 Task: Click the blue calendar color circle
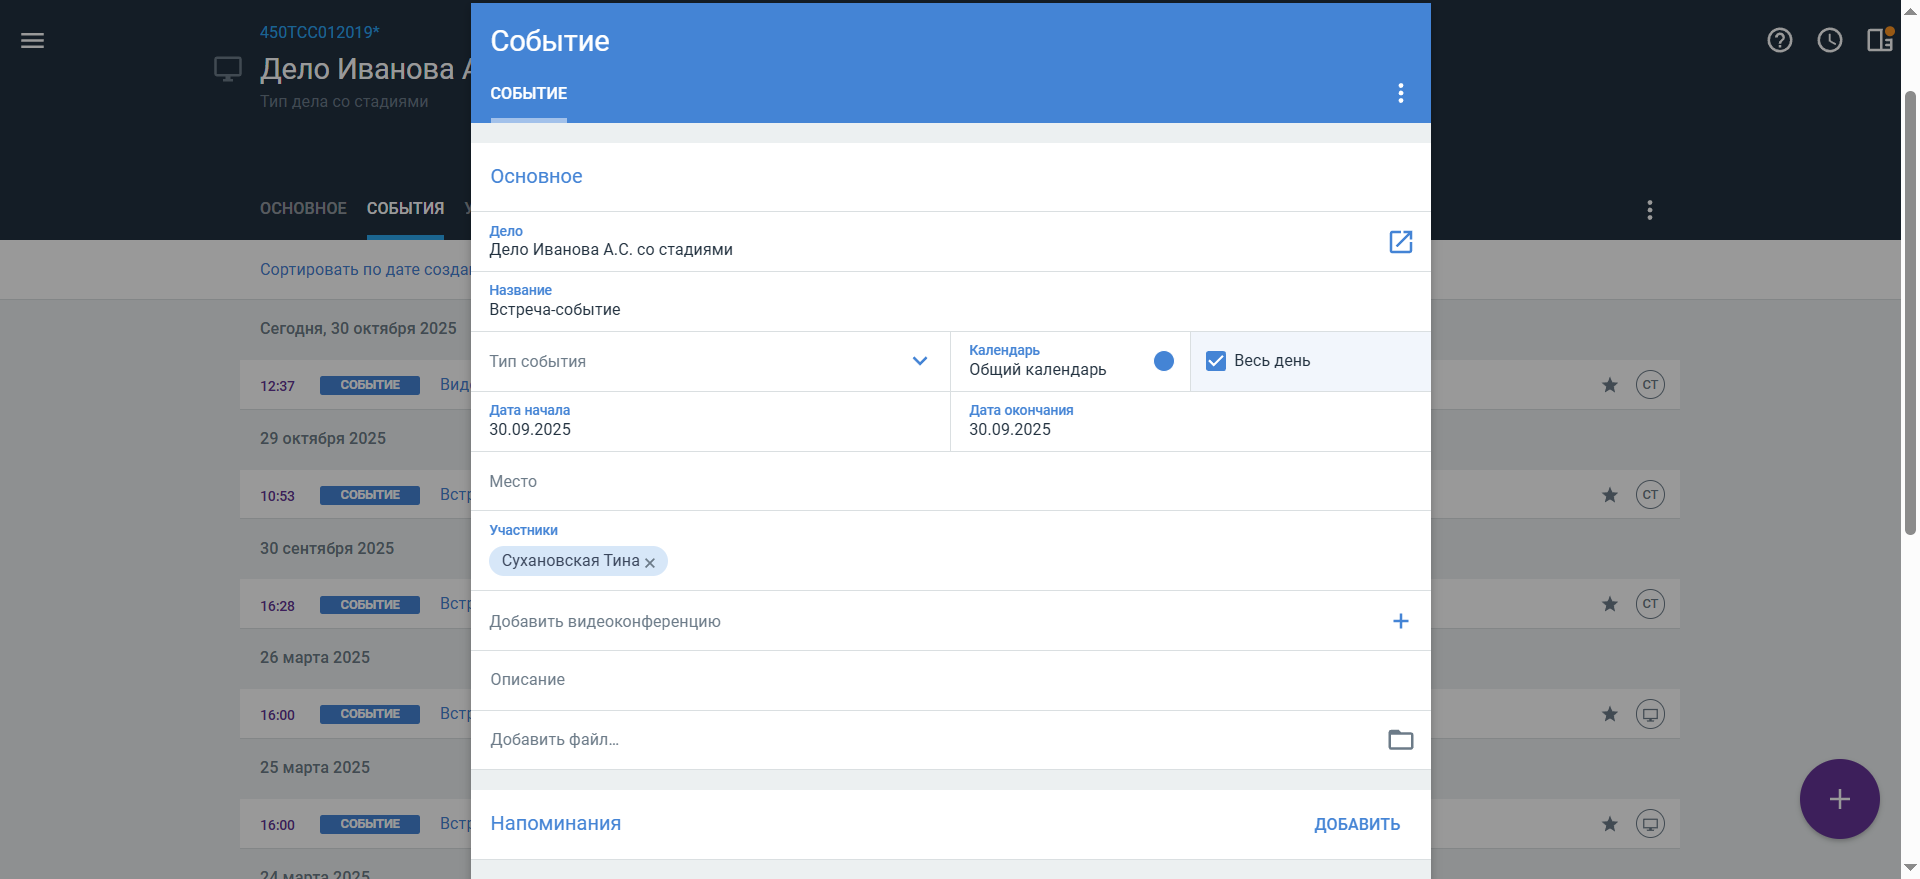(x=1163, y=361)
